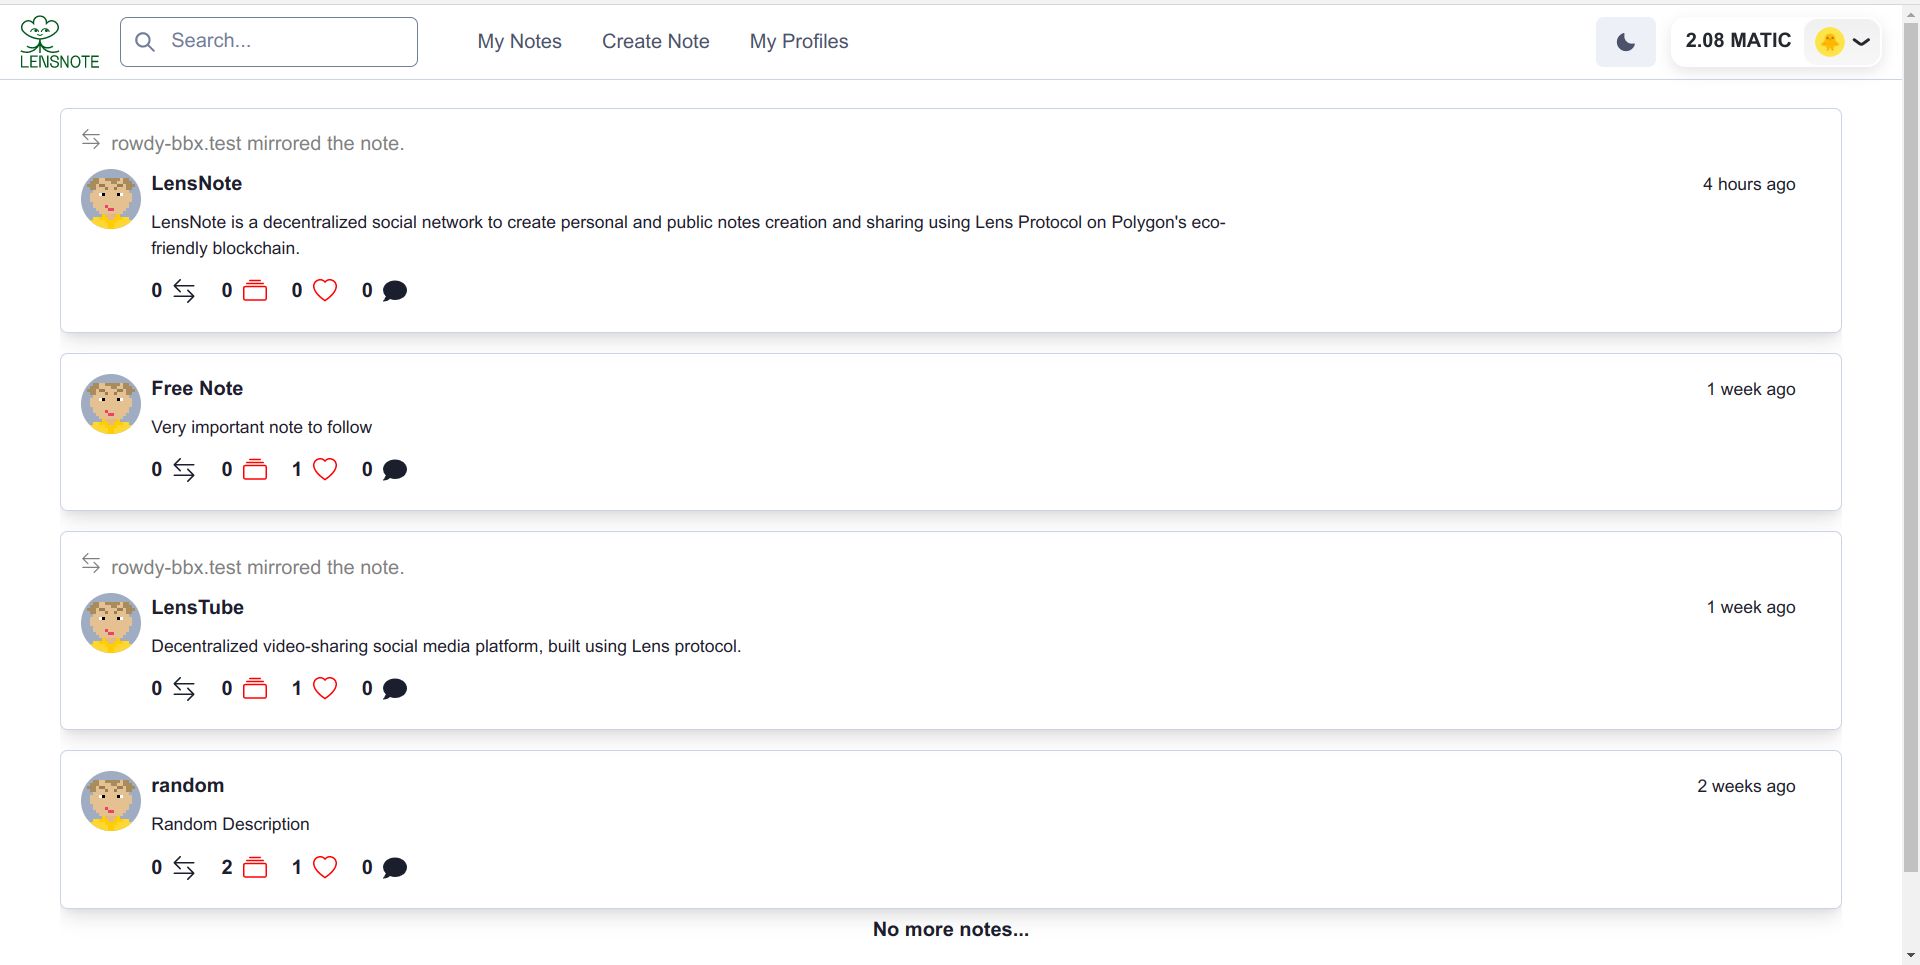The image size is (1920, 965).
Task: Click the page vertical scrollbar
Action: coord(1911,445)
